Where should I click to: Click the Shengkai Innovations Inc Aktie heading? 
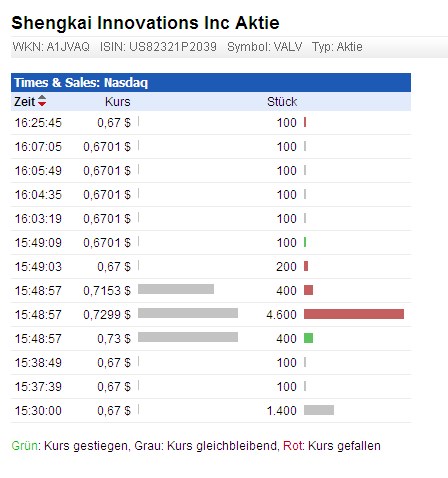click(145, 23)
